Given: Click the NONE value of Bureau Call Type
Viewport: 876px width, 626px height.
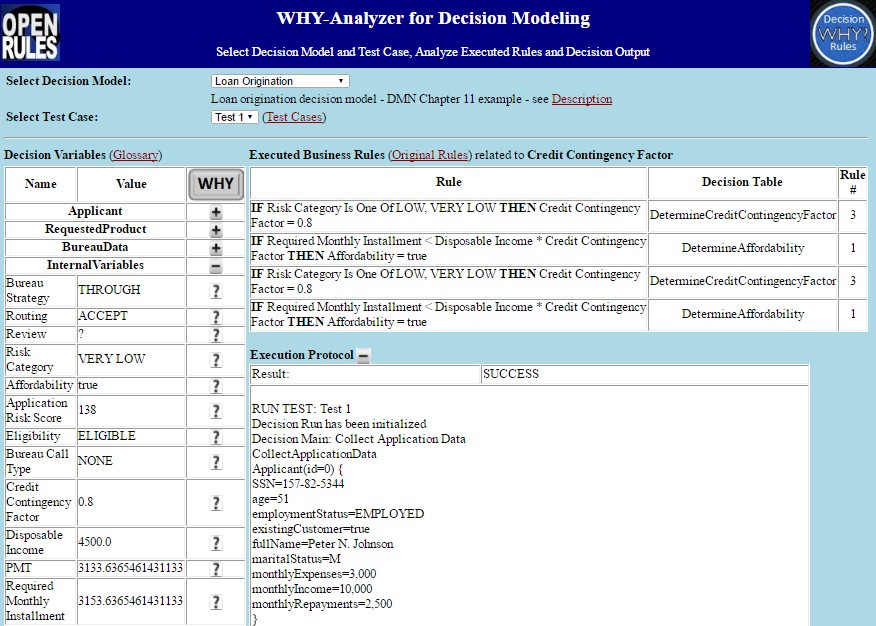Looking at the screenshot, I should 96,461.
